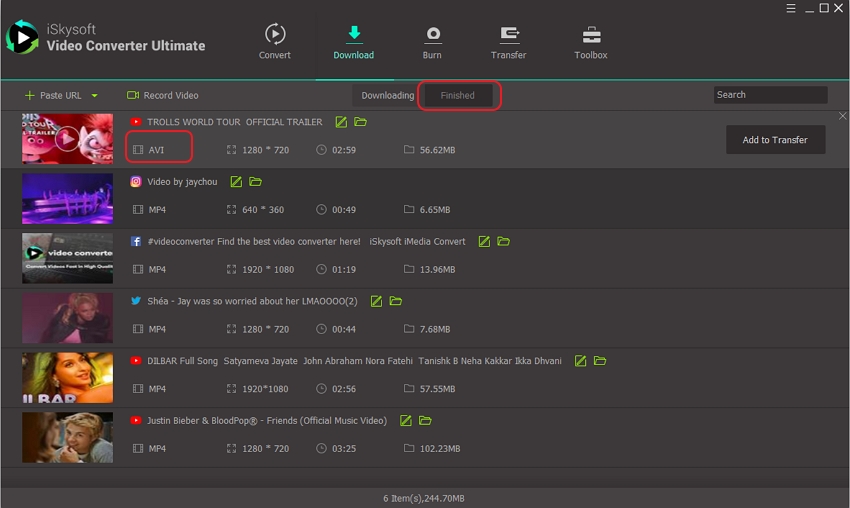Select the Download tab in top navigation
Viewport: 850px width, 508px height.
click(353, 41)
